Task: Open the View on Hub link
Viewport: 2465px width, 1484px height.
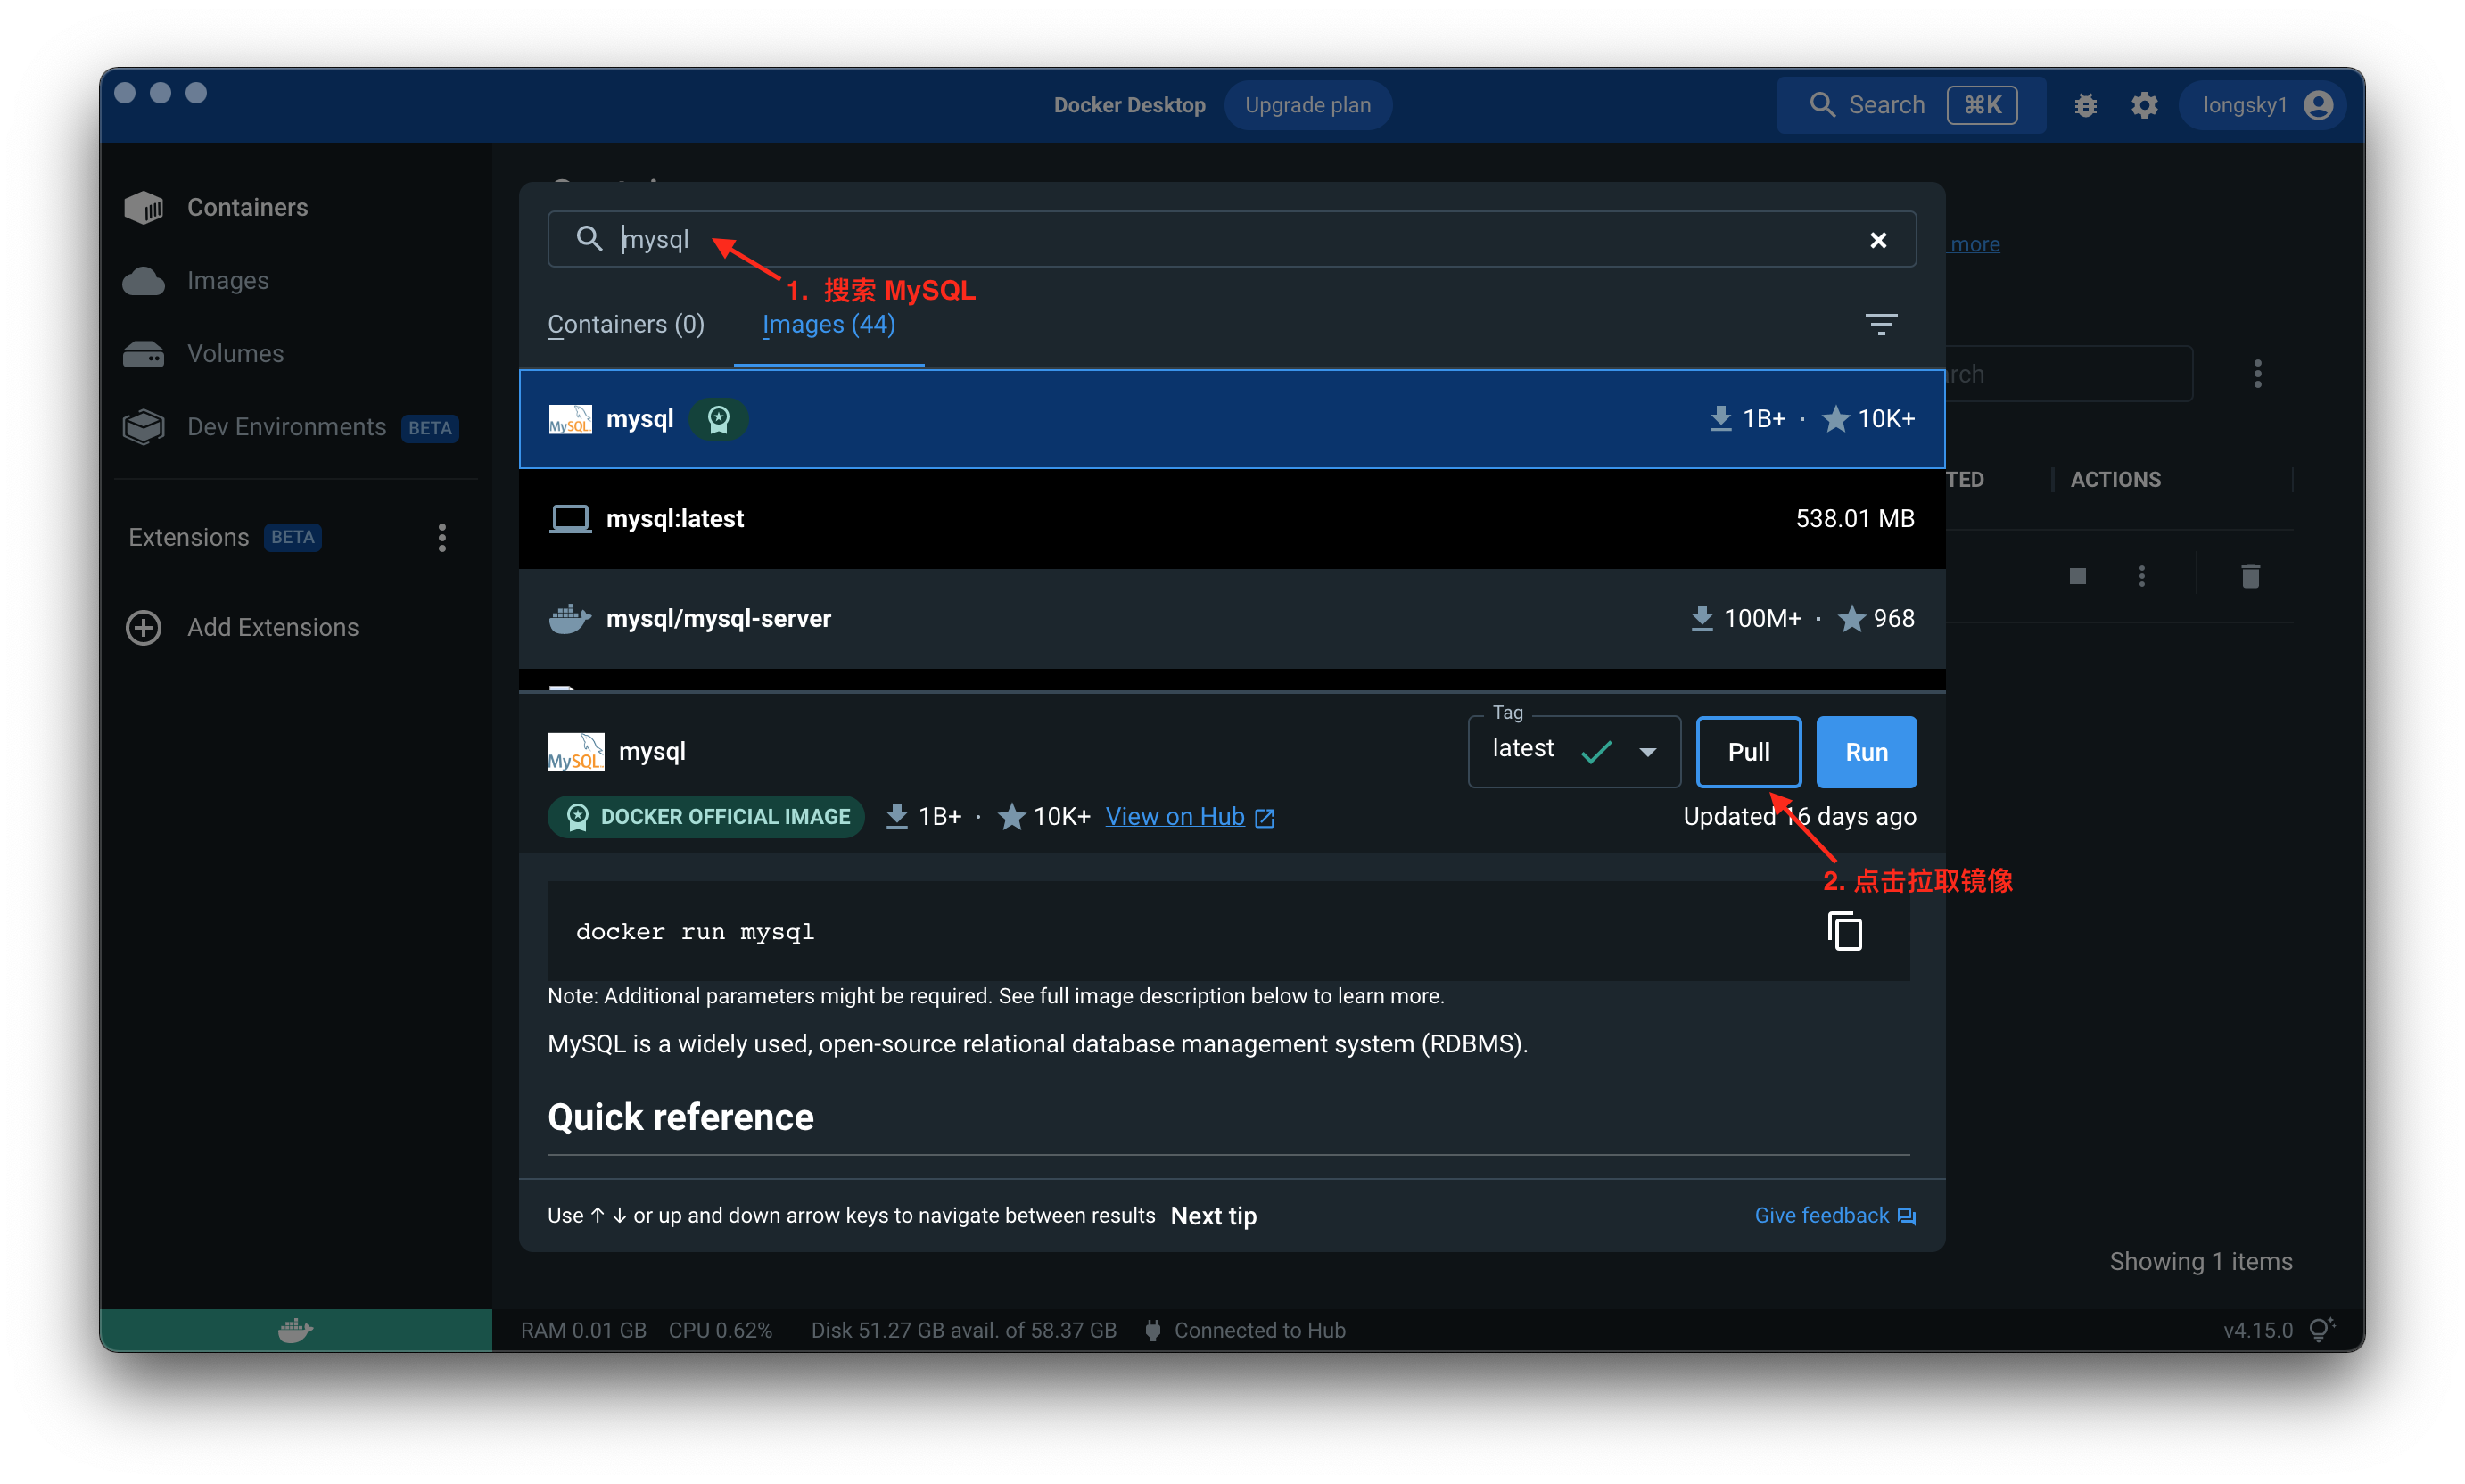Action: tap(1190, 816)
